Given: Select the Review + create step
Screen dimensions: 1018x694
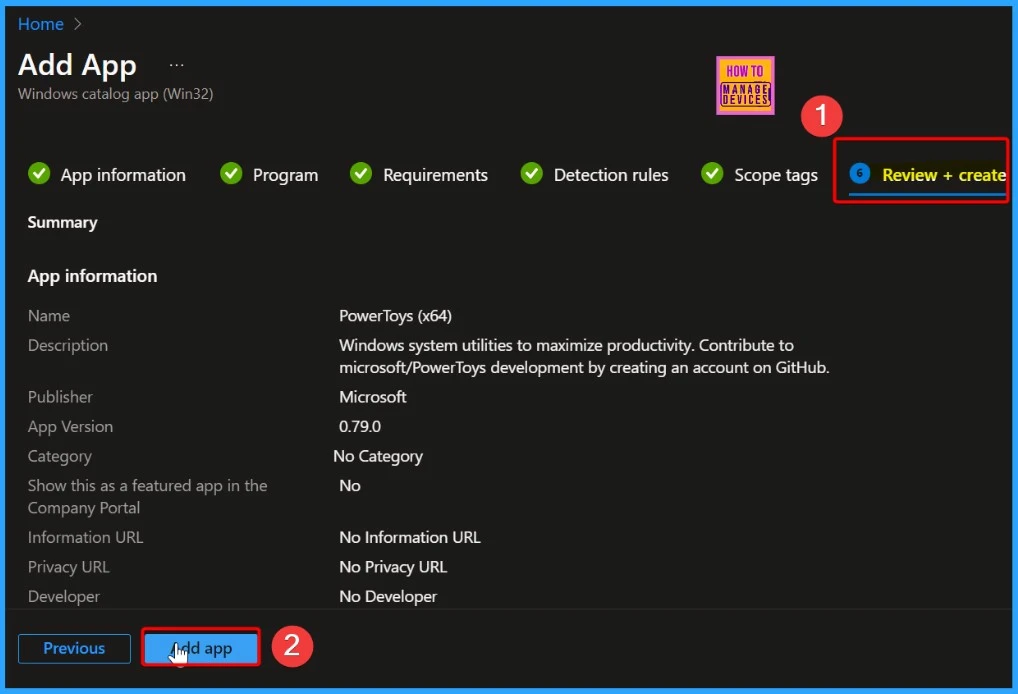Looking at the screenshot, I should click(x=943, y=175).
